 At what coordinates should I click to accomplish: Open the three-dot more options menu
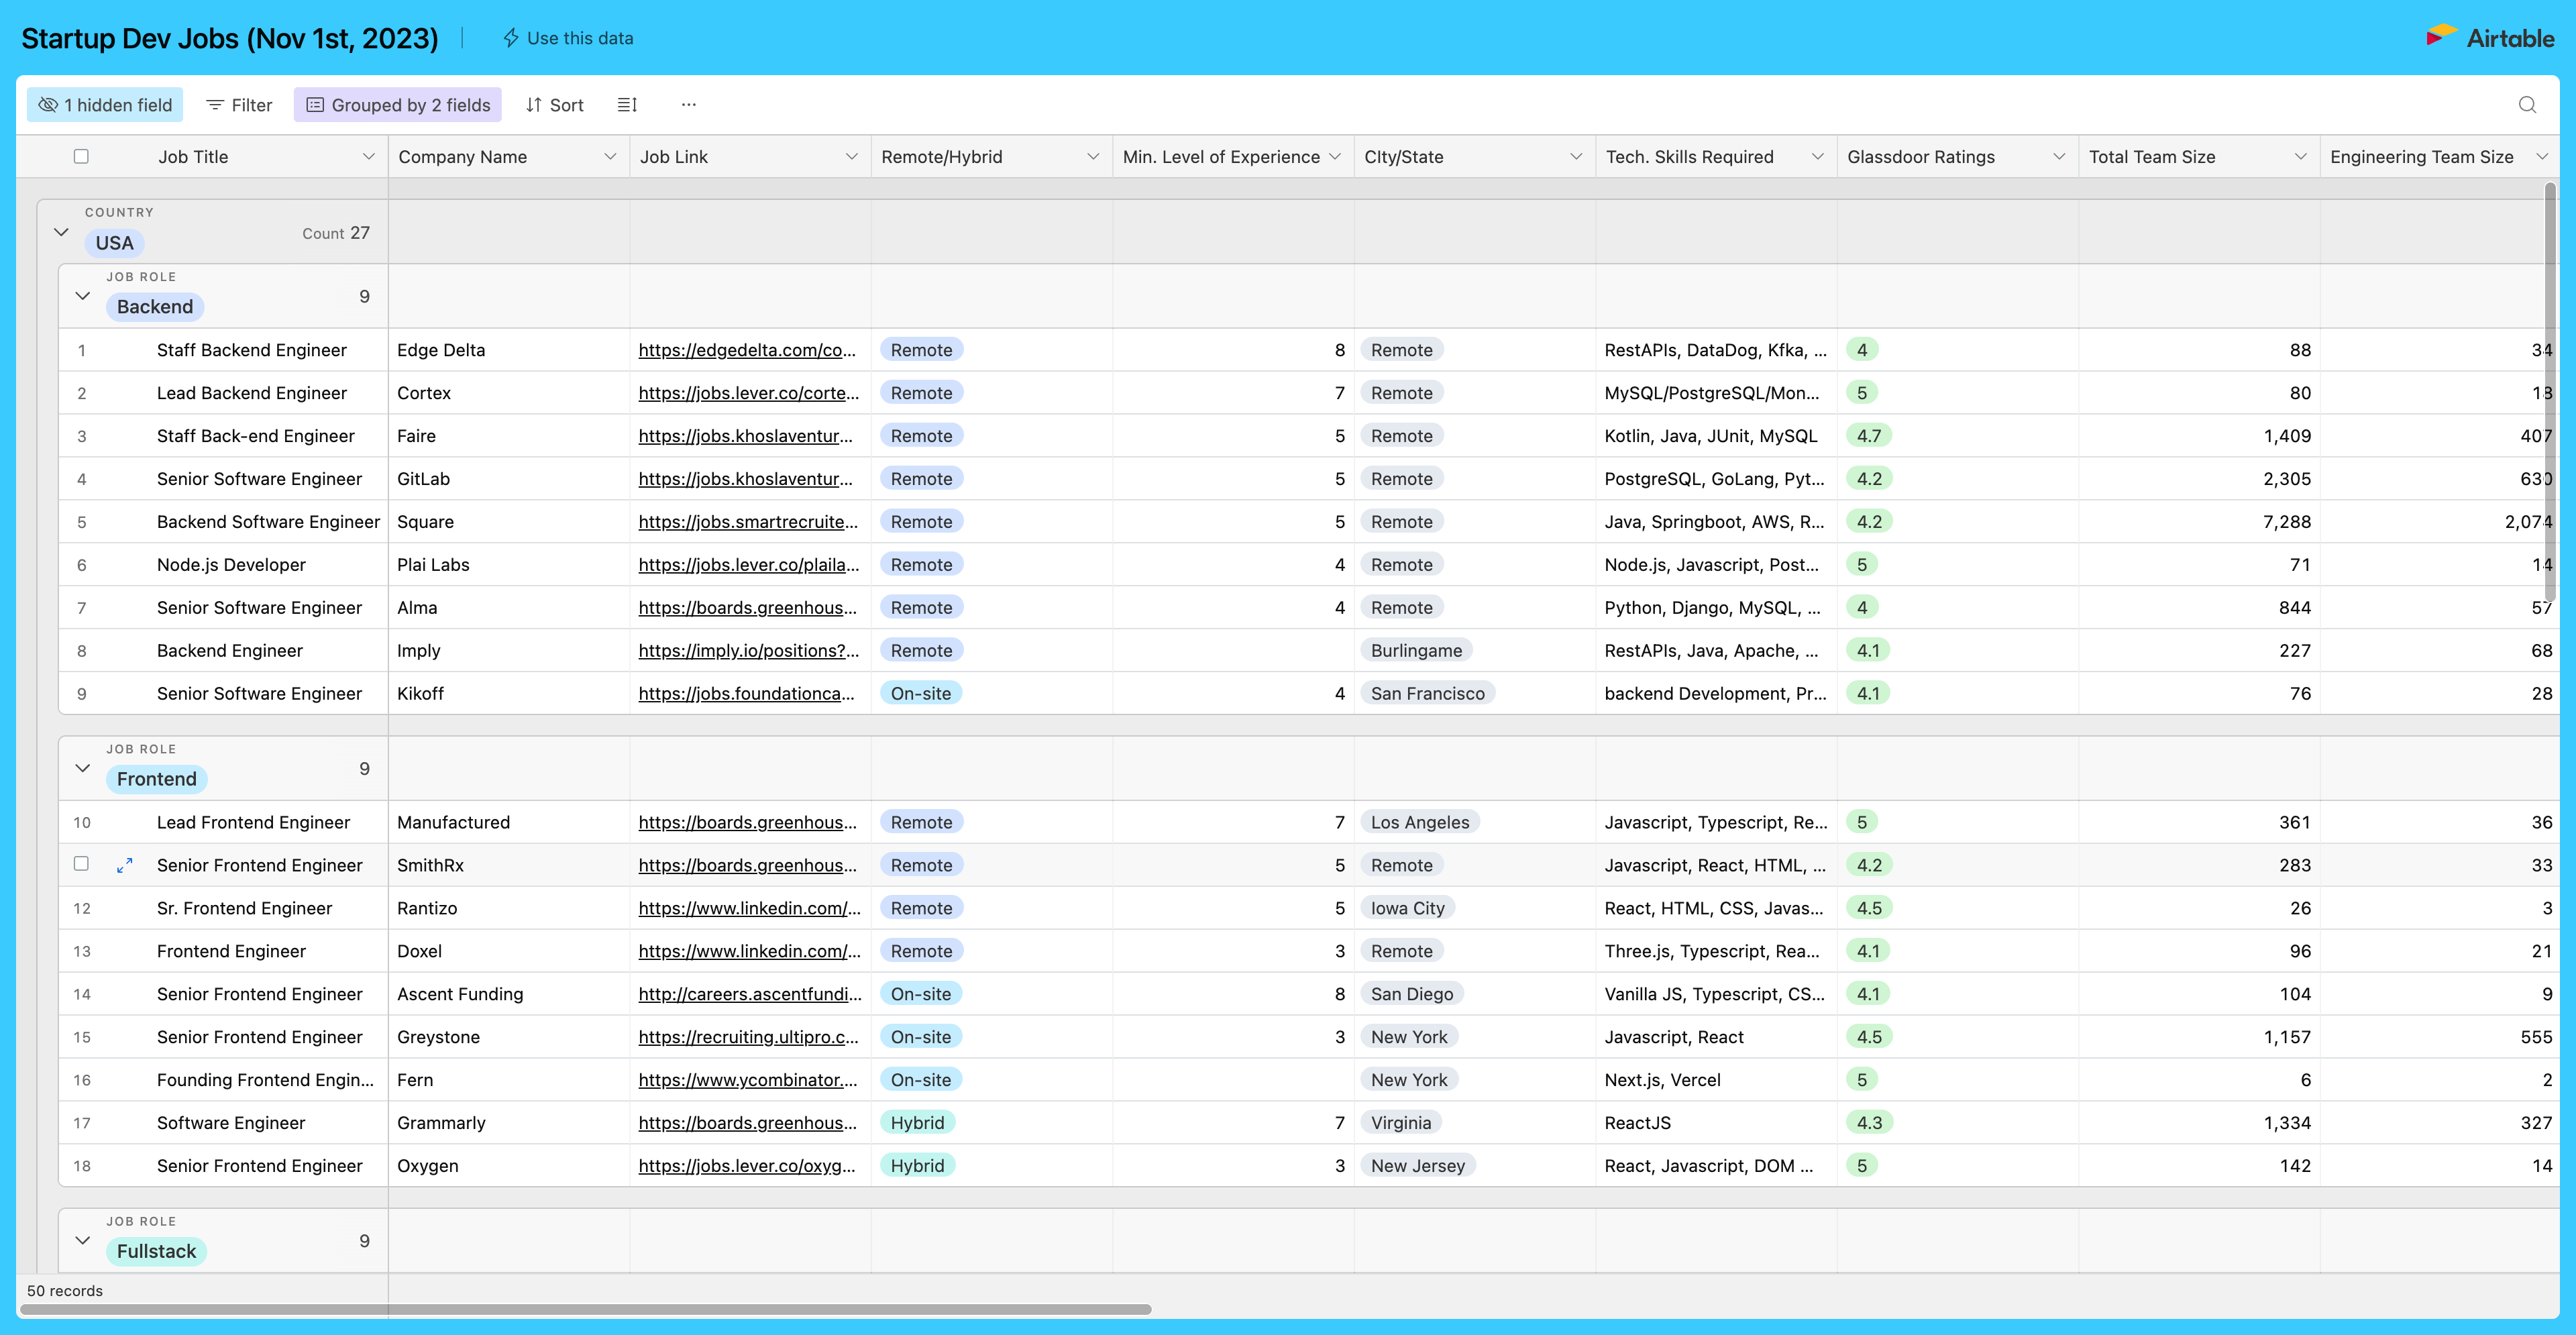[688, 105]
